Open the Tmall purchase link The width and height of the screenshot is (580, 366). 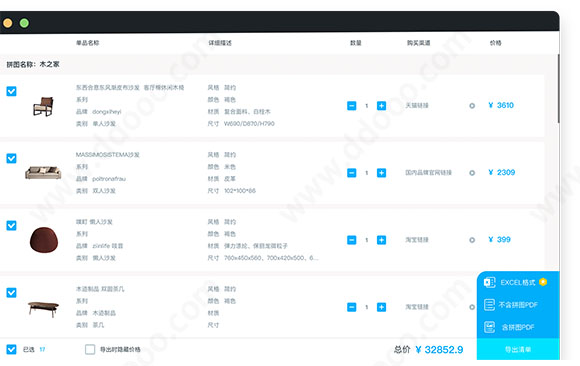point(417,106)
